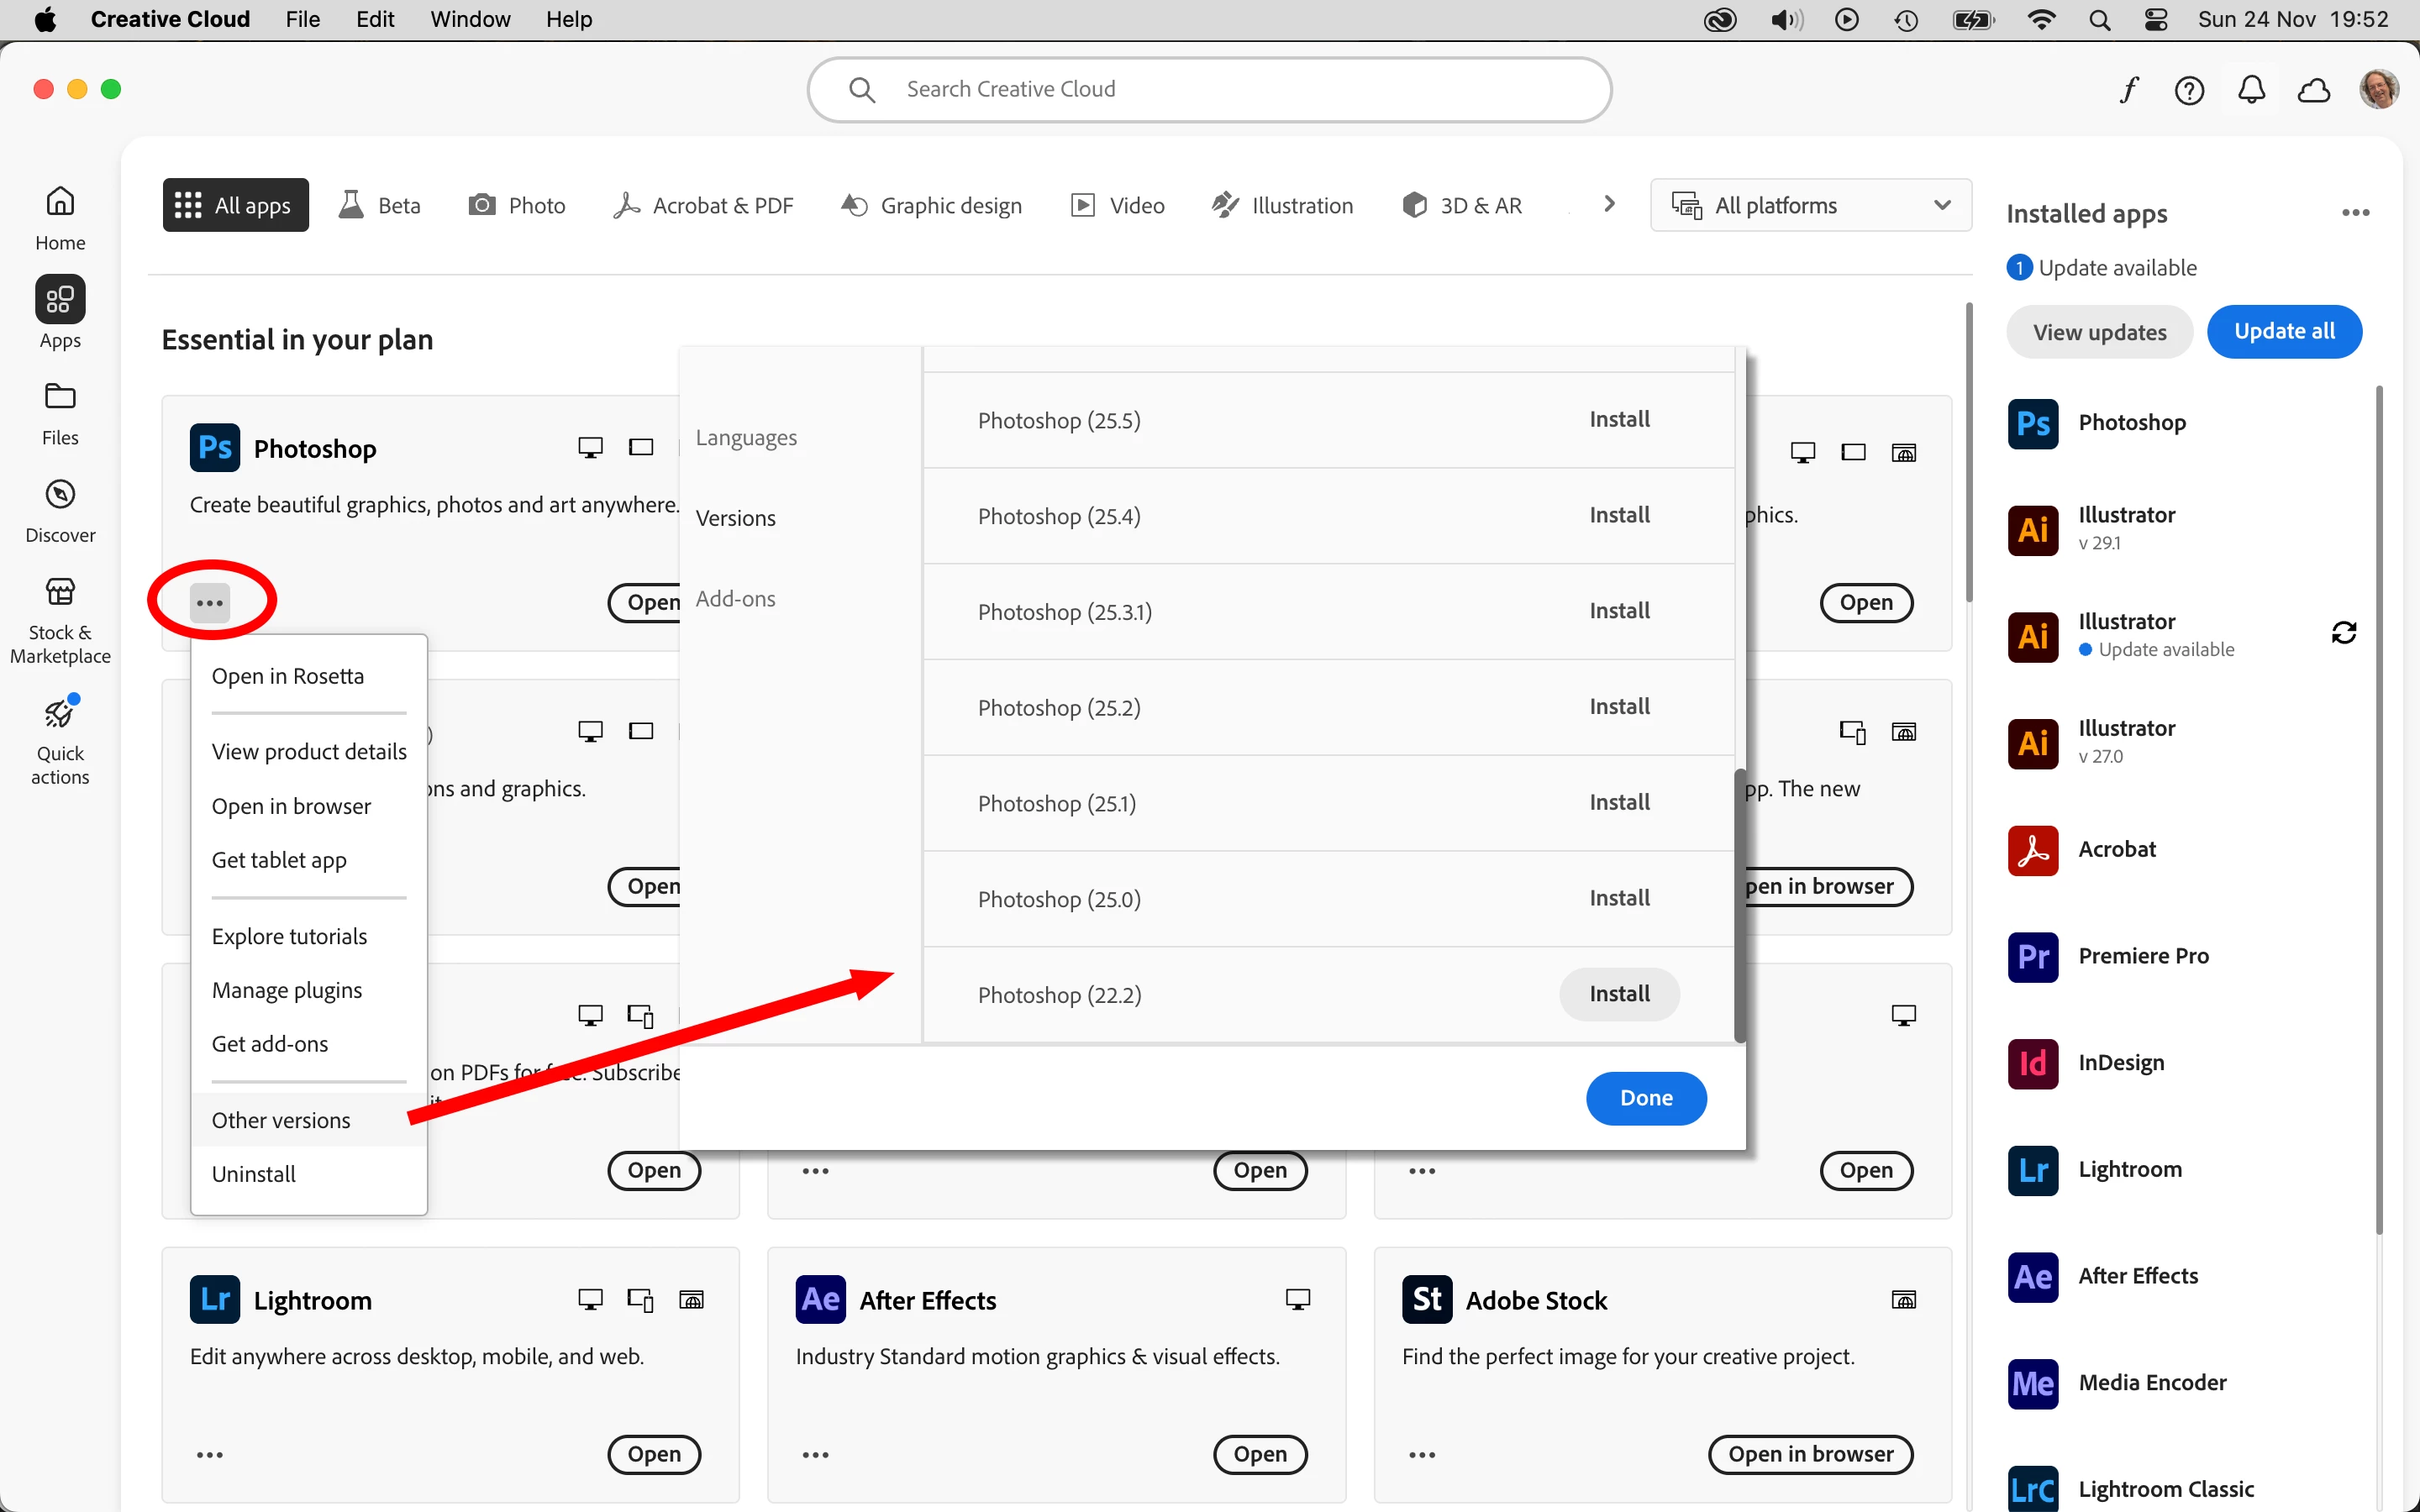Click the notifications bell icon

coord(2251,90)
